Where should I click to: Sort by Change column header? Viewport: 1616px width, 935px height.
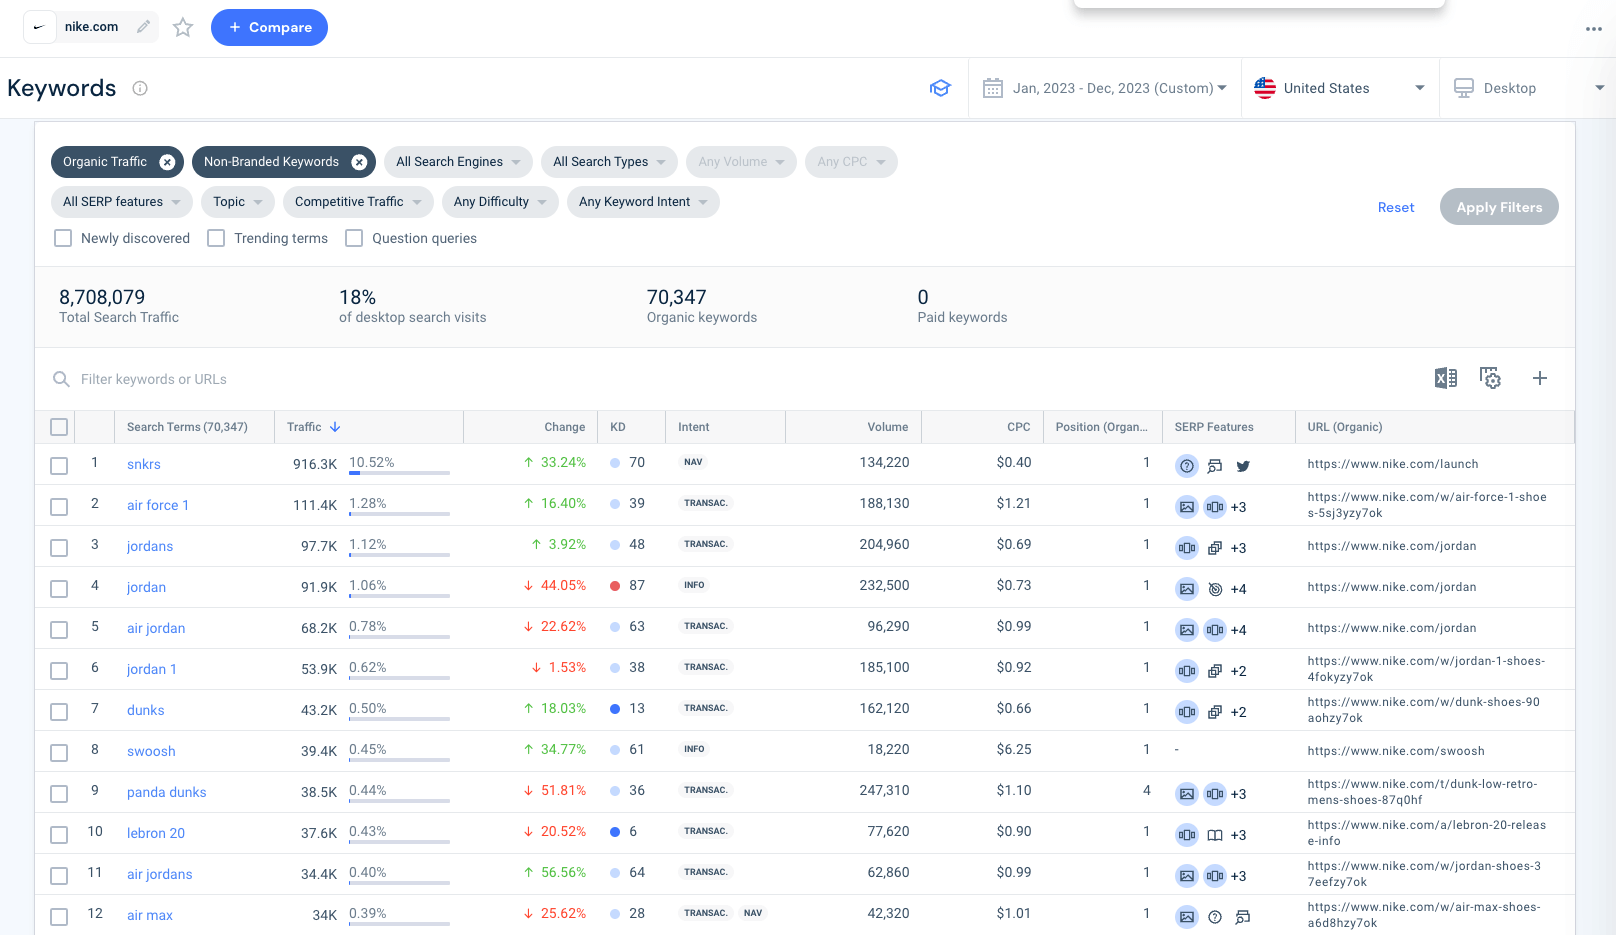point(565,427)
